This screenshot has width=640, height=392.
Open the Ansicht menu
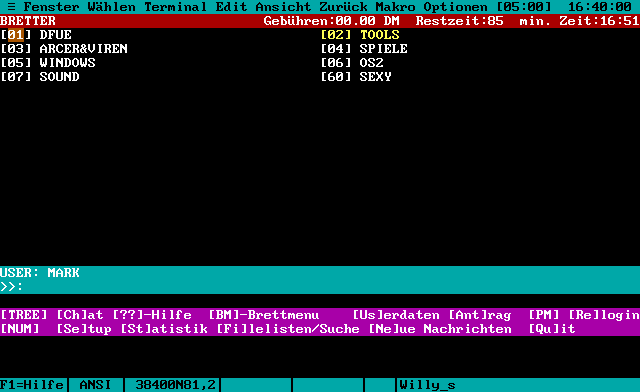coord(283,7)
